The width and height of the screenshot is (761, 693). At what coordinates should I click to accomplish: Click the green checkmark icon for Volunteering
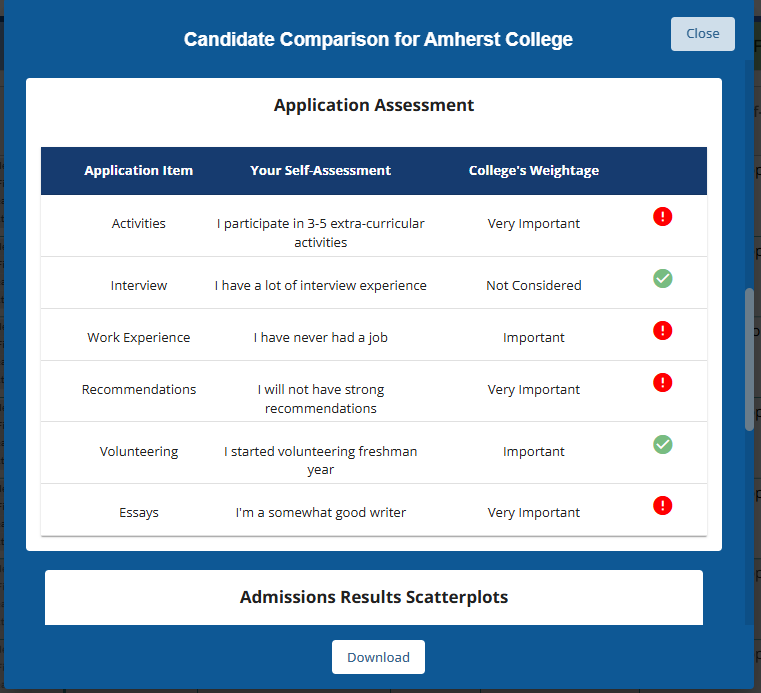tap(662, 445)
